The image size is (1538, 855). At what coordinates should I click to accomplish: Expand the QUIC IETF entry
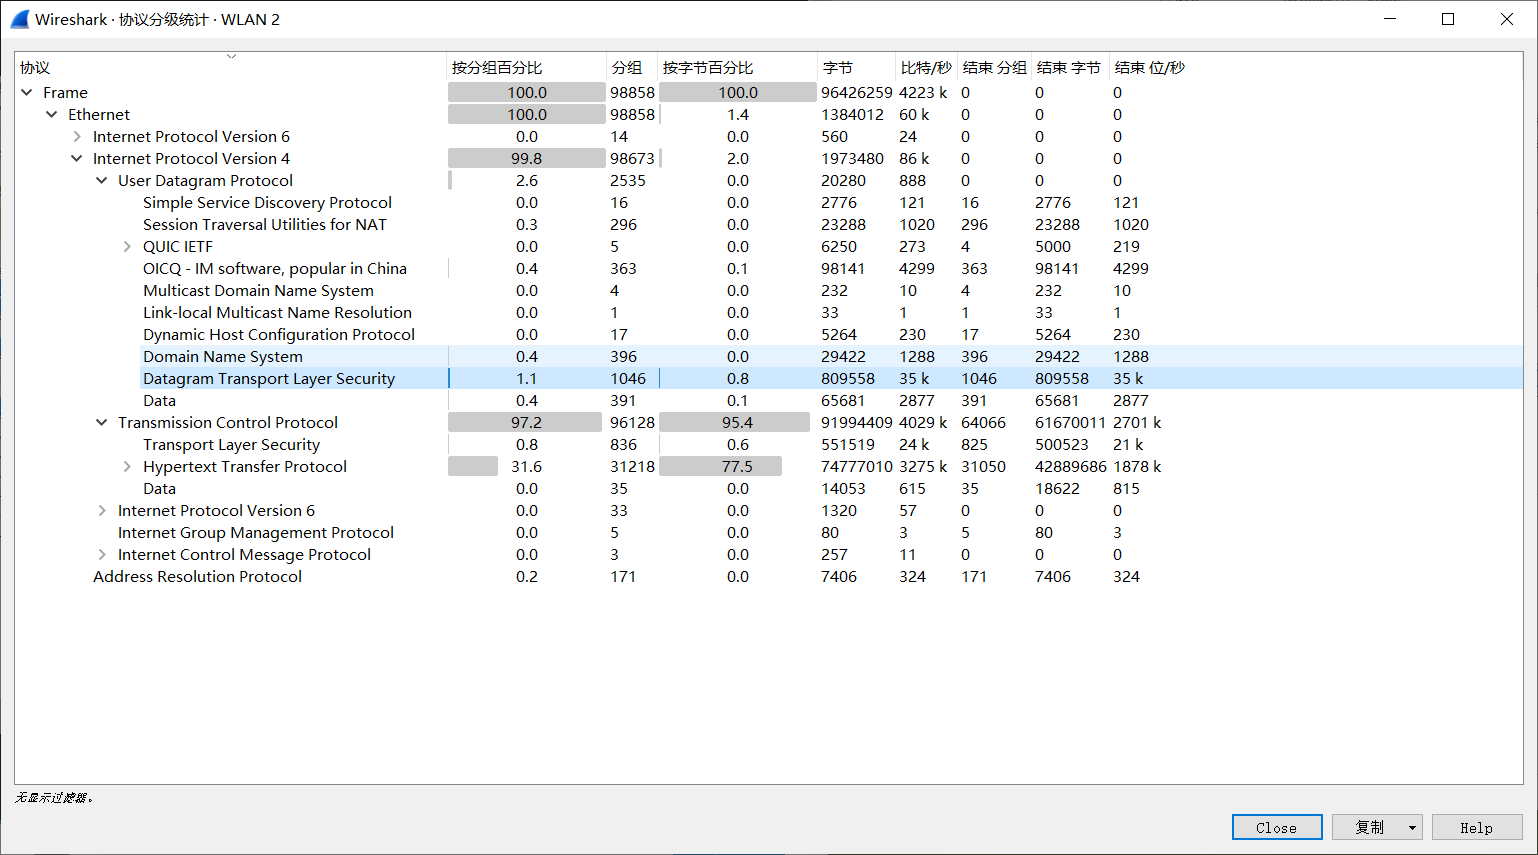point(127,247)
